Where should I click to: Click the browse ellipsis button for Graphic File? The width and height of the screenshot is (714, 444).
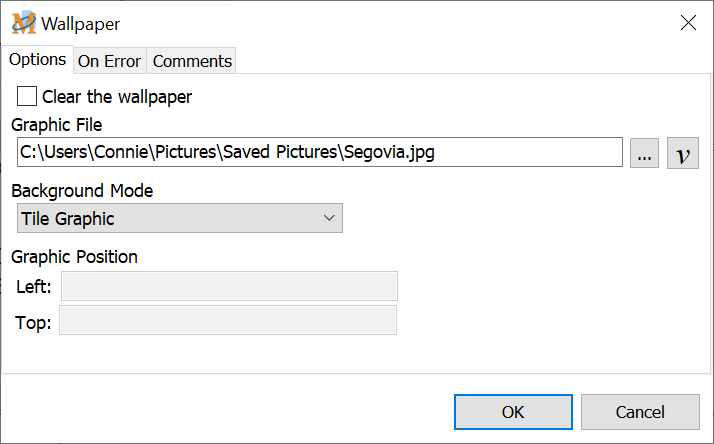[644, 153]
